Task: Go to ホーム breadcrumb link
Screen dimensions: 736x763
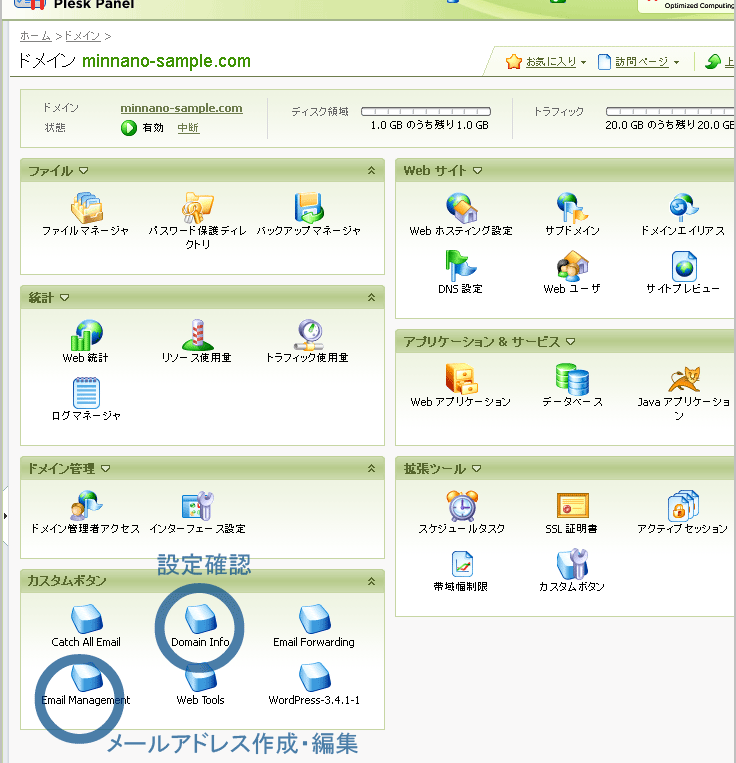Action: [36, 36]
